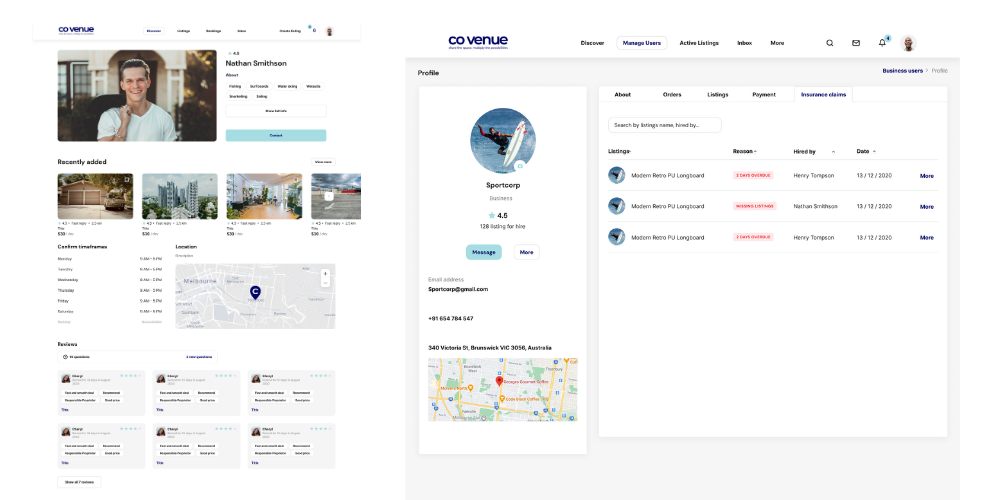Open the first Recently added garage thumbnail
This screenshot has height=500, width=1000.
click(95, 196)
